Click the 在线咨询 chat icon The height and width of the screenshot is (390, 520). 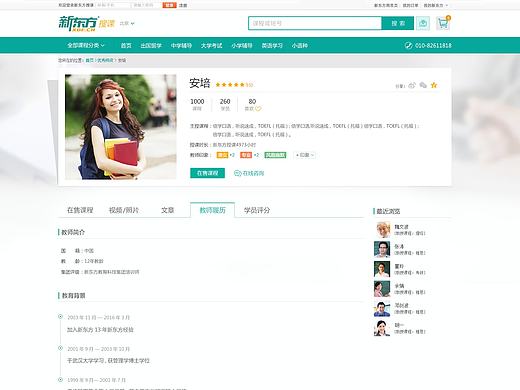click(237, 173)
